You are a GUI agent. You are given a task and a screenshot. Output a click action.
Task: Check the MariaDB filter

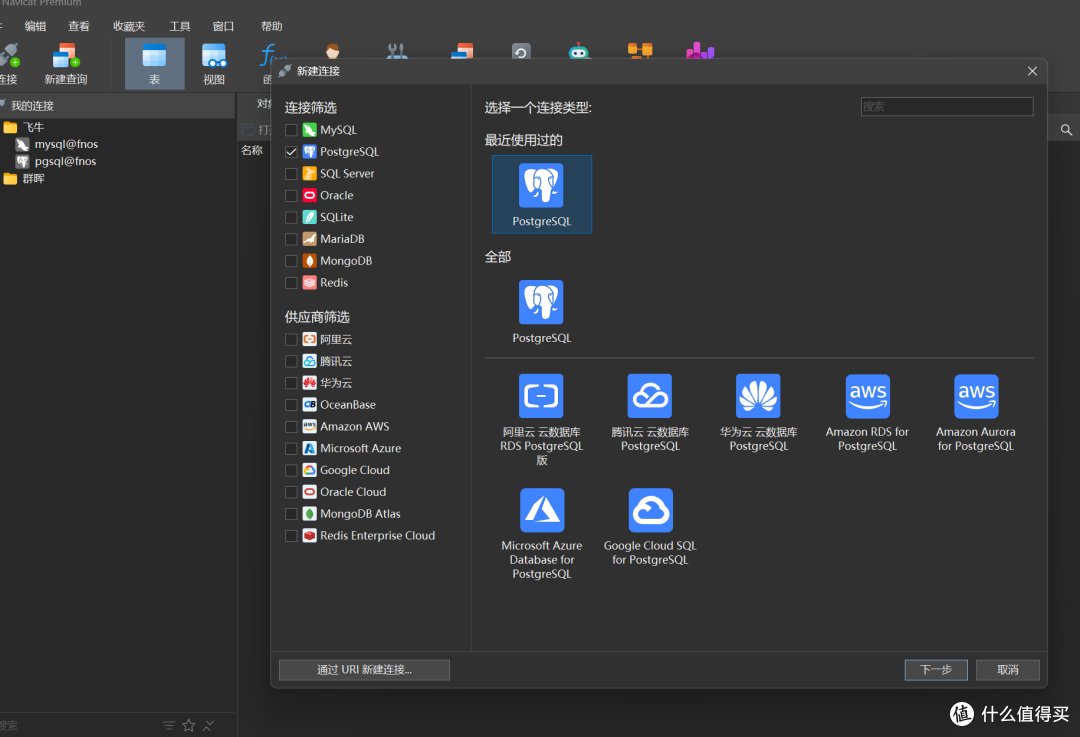click(x=291, y=239)
